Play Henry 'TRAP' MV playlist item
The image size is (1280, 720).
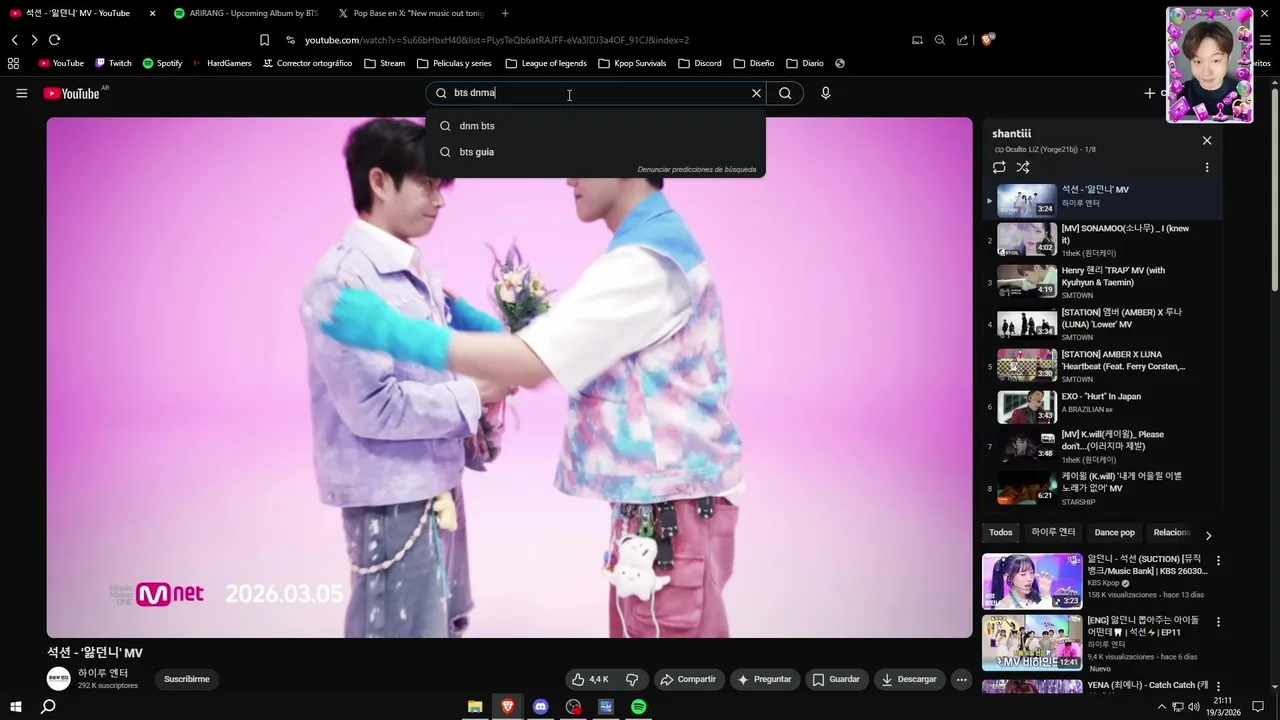(x=1102, y=282)
